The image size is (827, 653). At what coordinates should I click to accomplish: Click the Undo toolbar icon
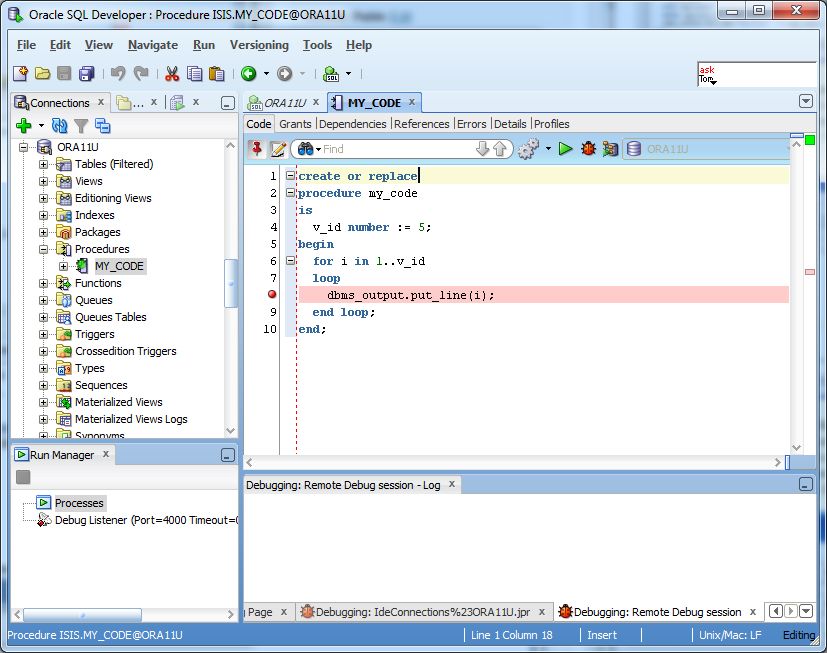[118, 74]
